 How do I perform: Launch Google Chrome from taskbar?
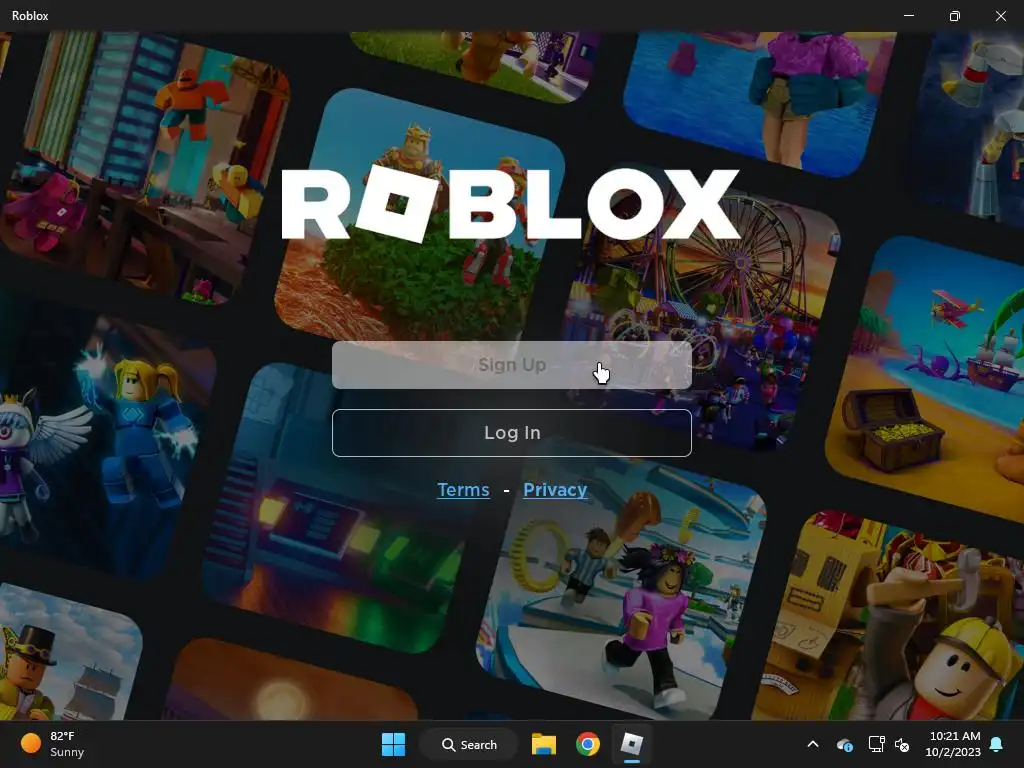click(x=588, y=744)
